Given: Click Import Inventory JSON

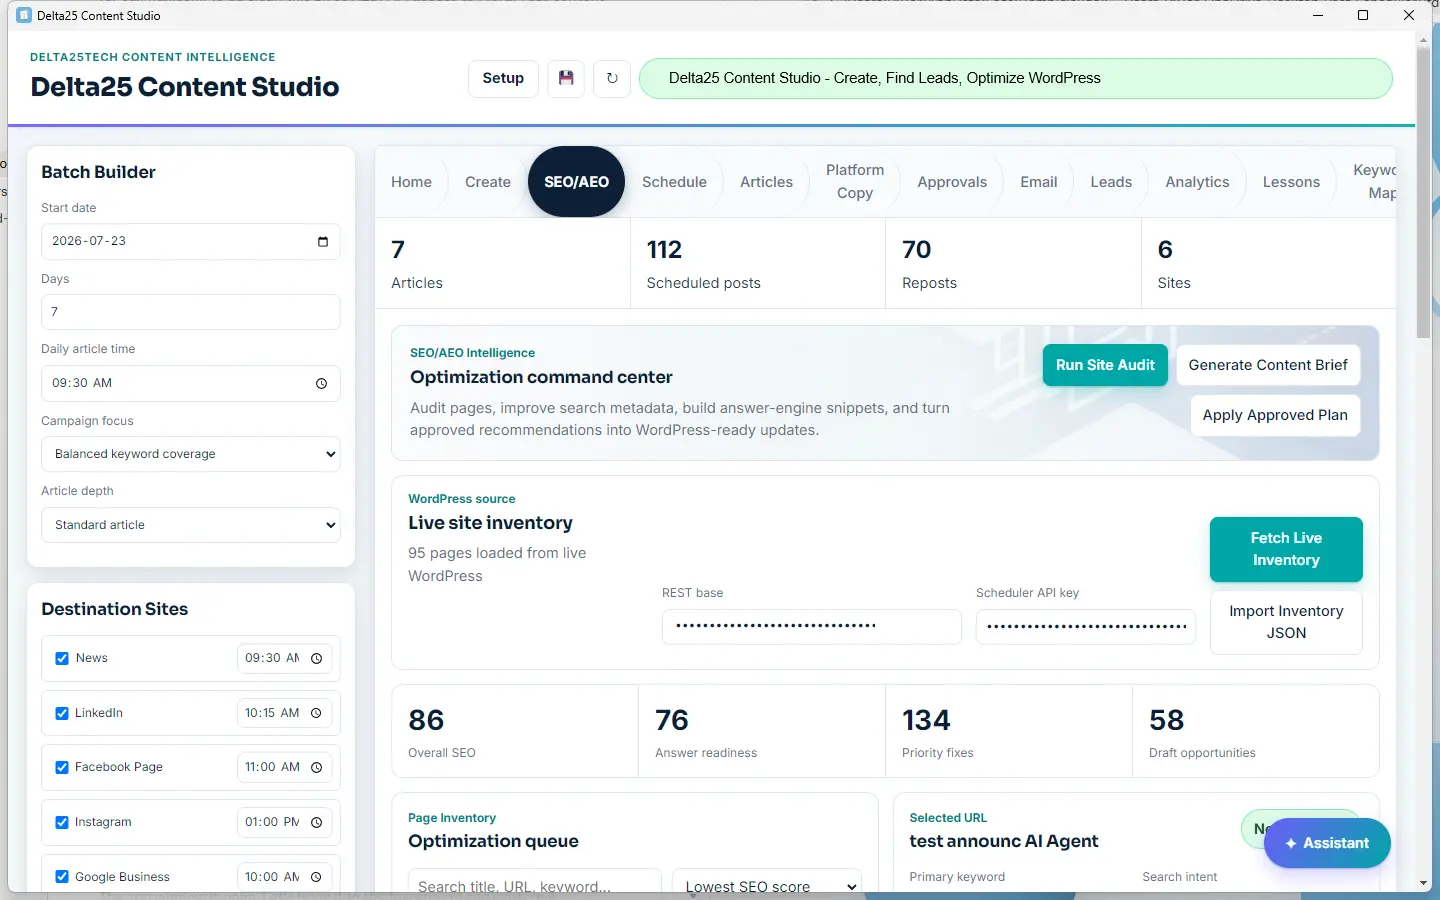Looking at the screenshot, I should pyautogui.click(x=1286, y=622).
